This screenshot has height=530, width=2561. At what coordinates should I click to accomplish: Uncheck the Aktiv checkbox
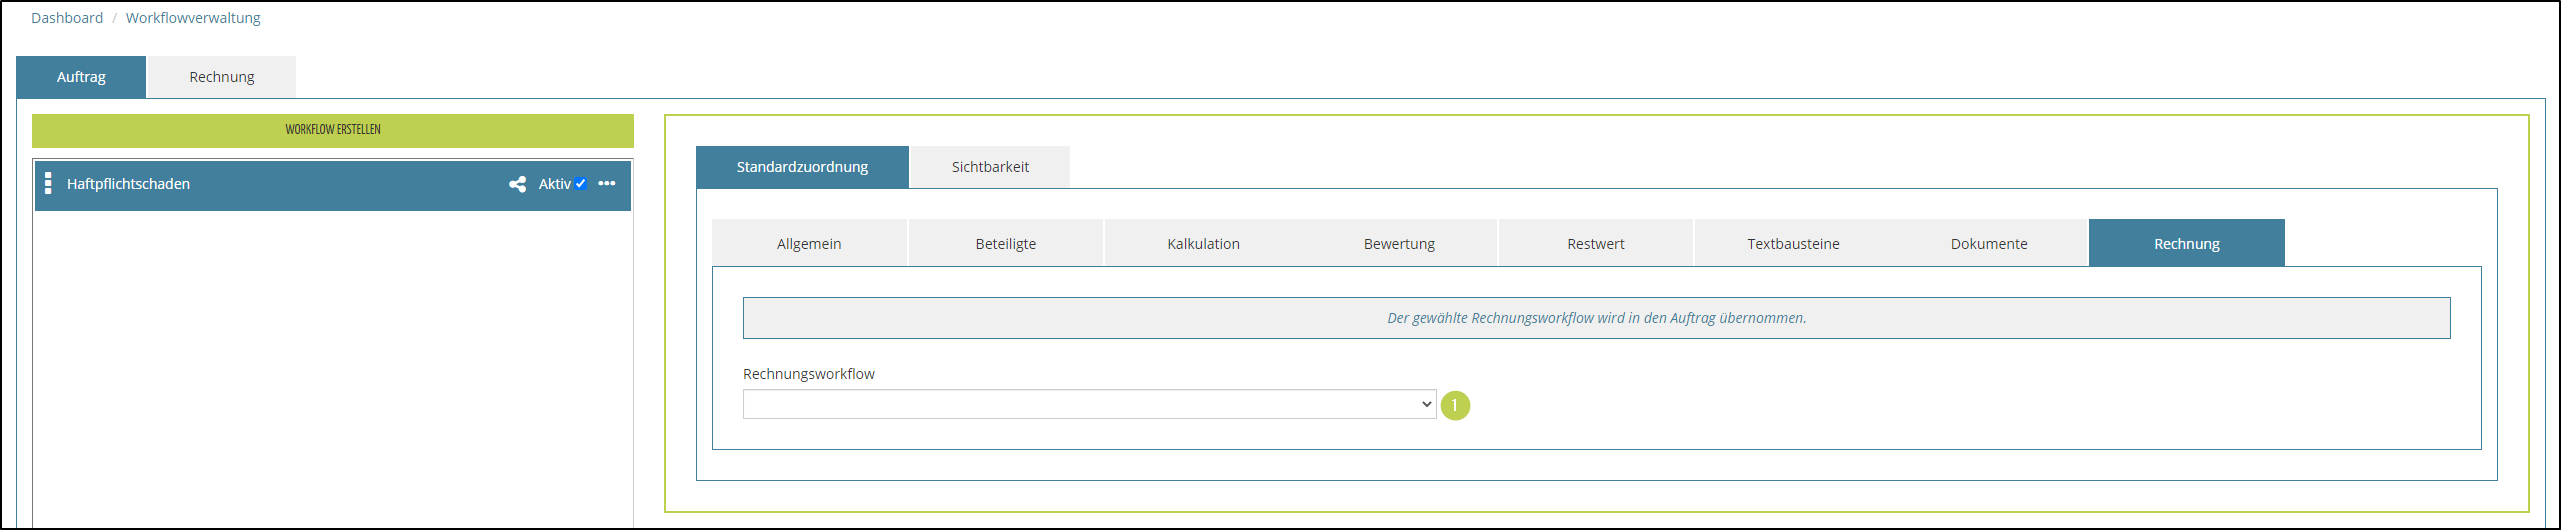click(581, 184)
